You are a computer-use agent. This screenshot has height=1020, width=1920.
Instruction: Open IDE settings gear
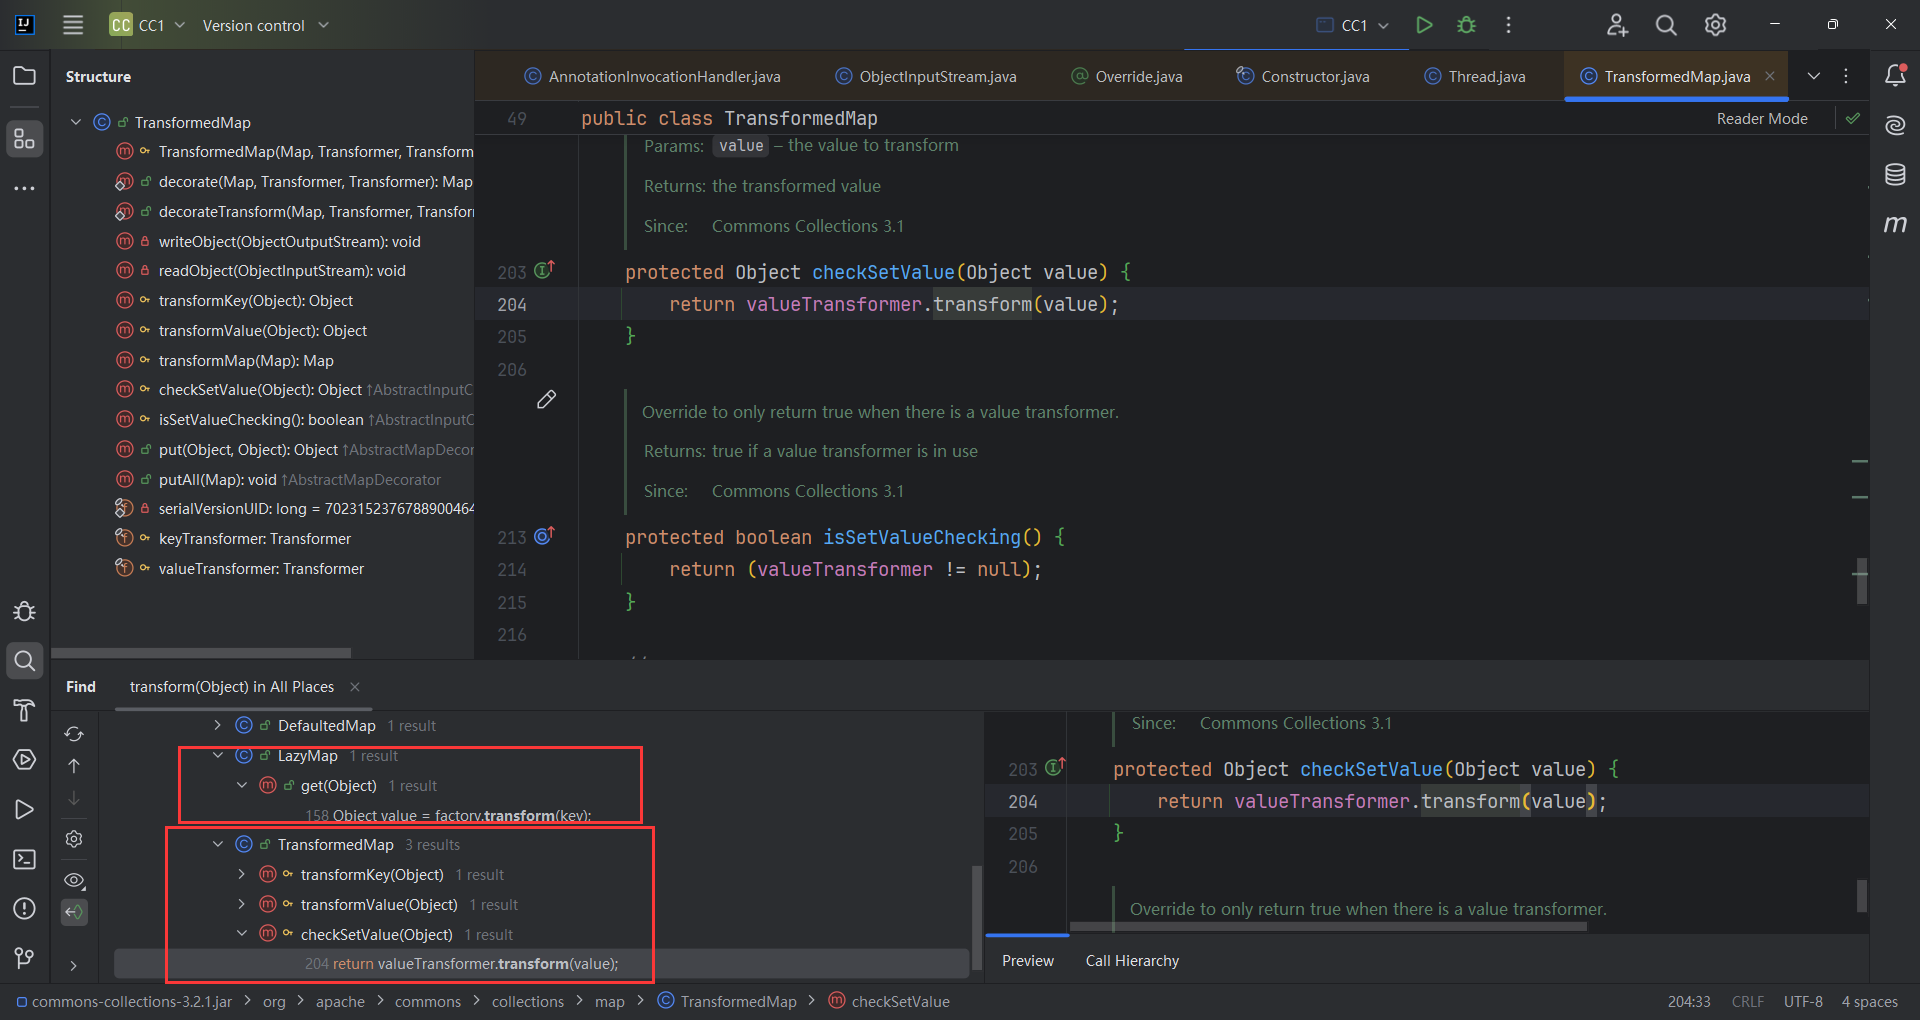pyautogui.click(x=1715, y=25)
